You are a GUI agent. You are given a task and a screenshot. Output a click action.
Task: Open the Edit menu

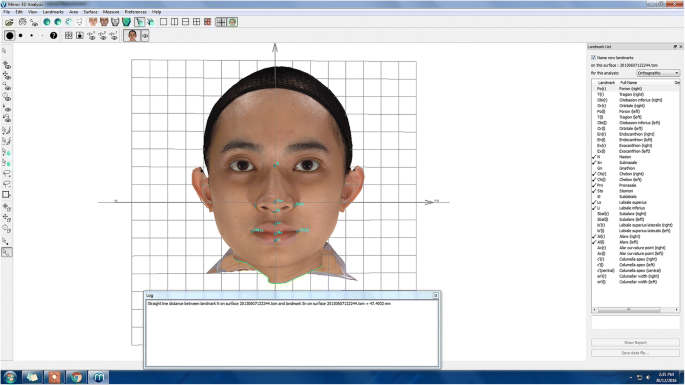tap(19, 12)
